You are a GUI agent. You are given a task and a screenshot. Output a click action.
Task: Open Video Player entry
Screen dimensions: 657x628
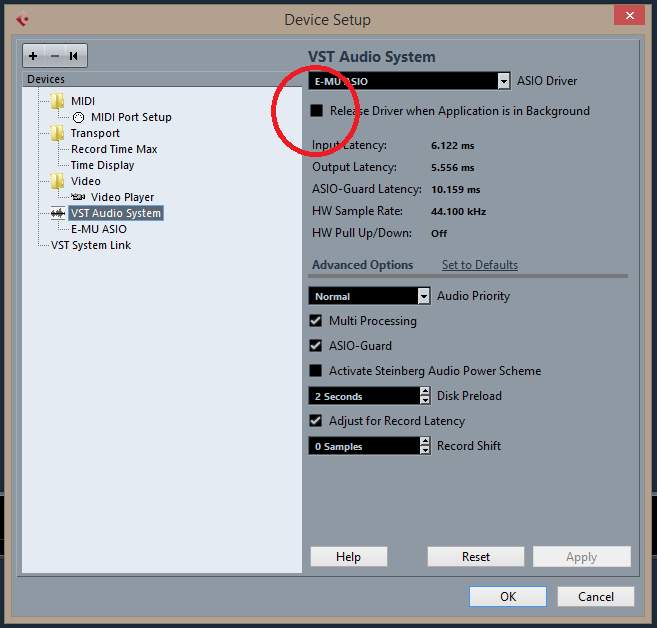point(122,197)
